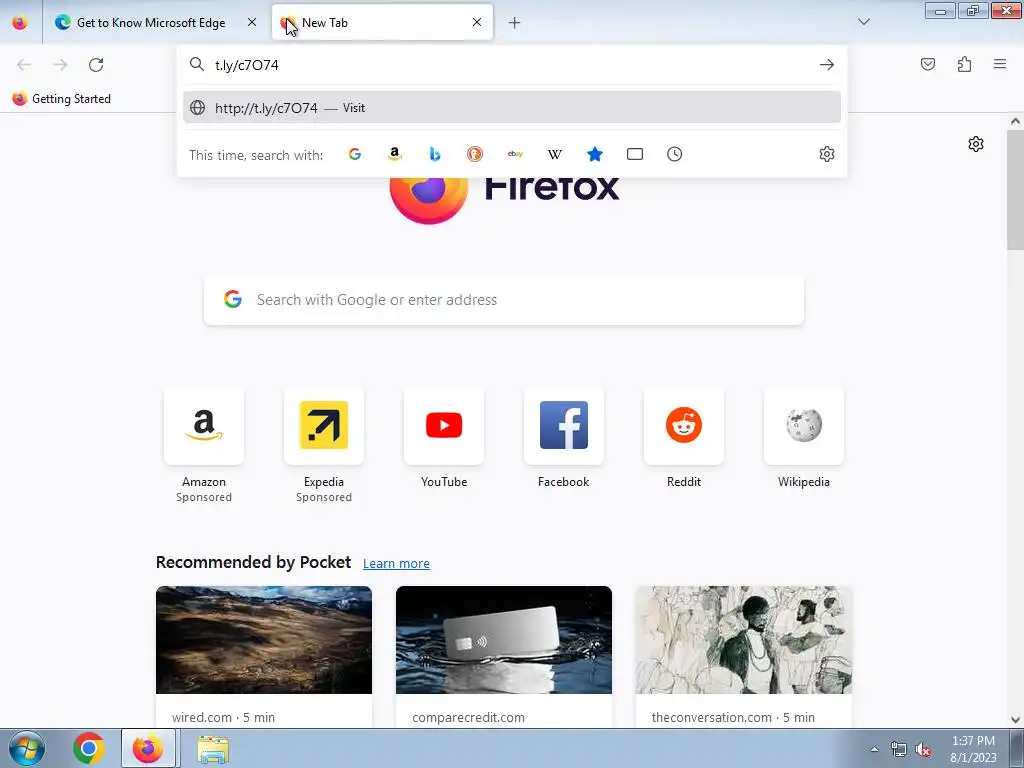Click the vertical scrollbar thumb
1024x768 pixels.
1015,189
